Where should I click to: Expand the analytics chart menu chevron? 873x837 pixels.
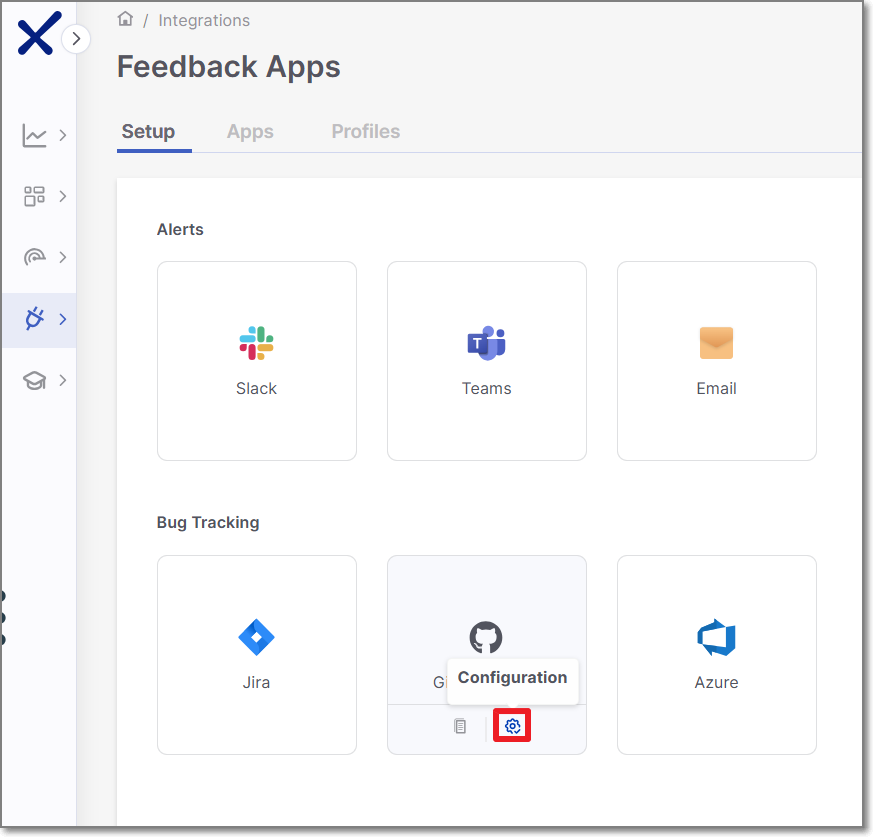pos(63,135)
